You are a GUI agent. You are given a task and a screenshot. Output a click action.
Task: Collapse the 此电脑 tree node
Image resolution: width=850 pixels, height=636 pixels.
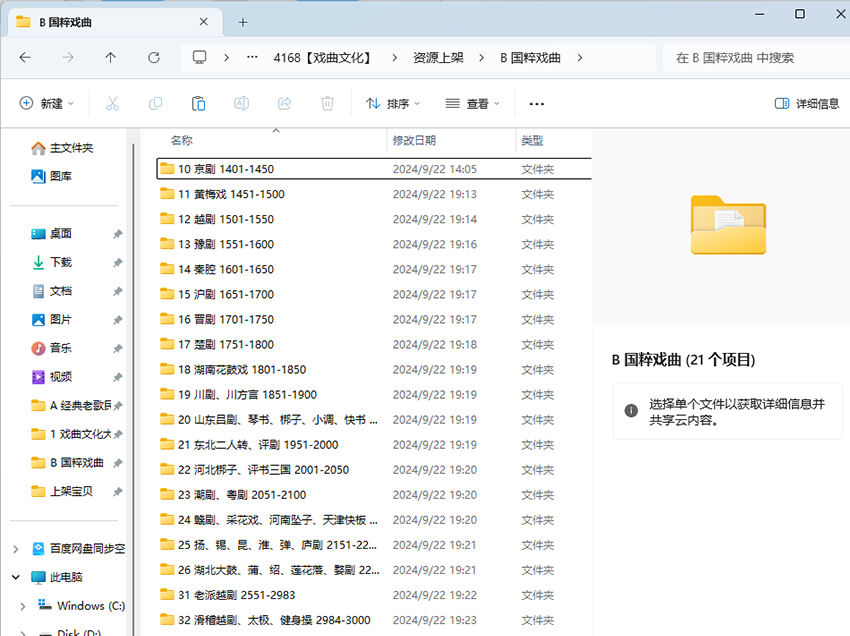tap(16, 577)
